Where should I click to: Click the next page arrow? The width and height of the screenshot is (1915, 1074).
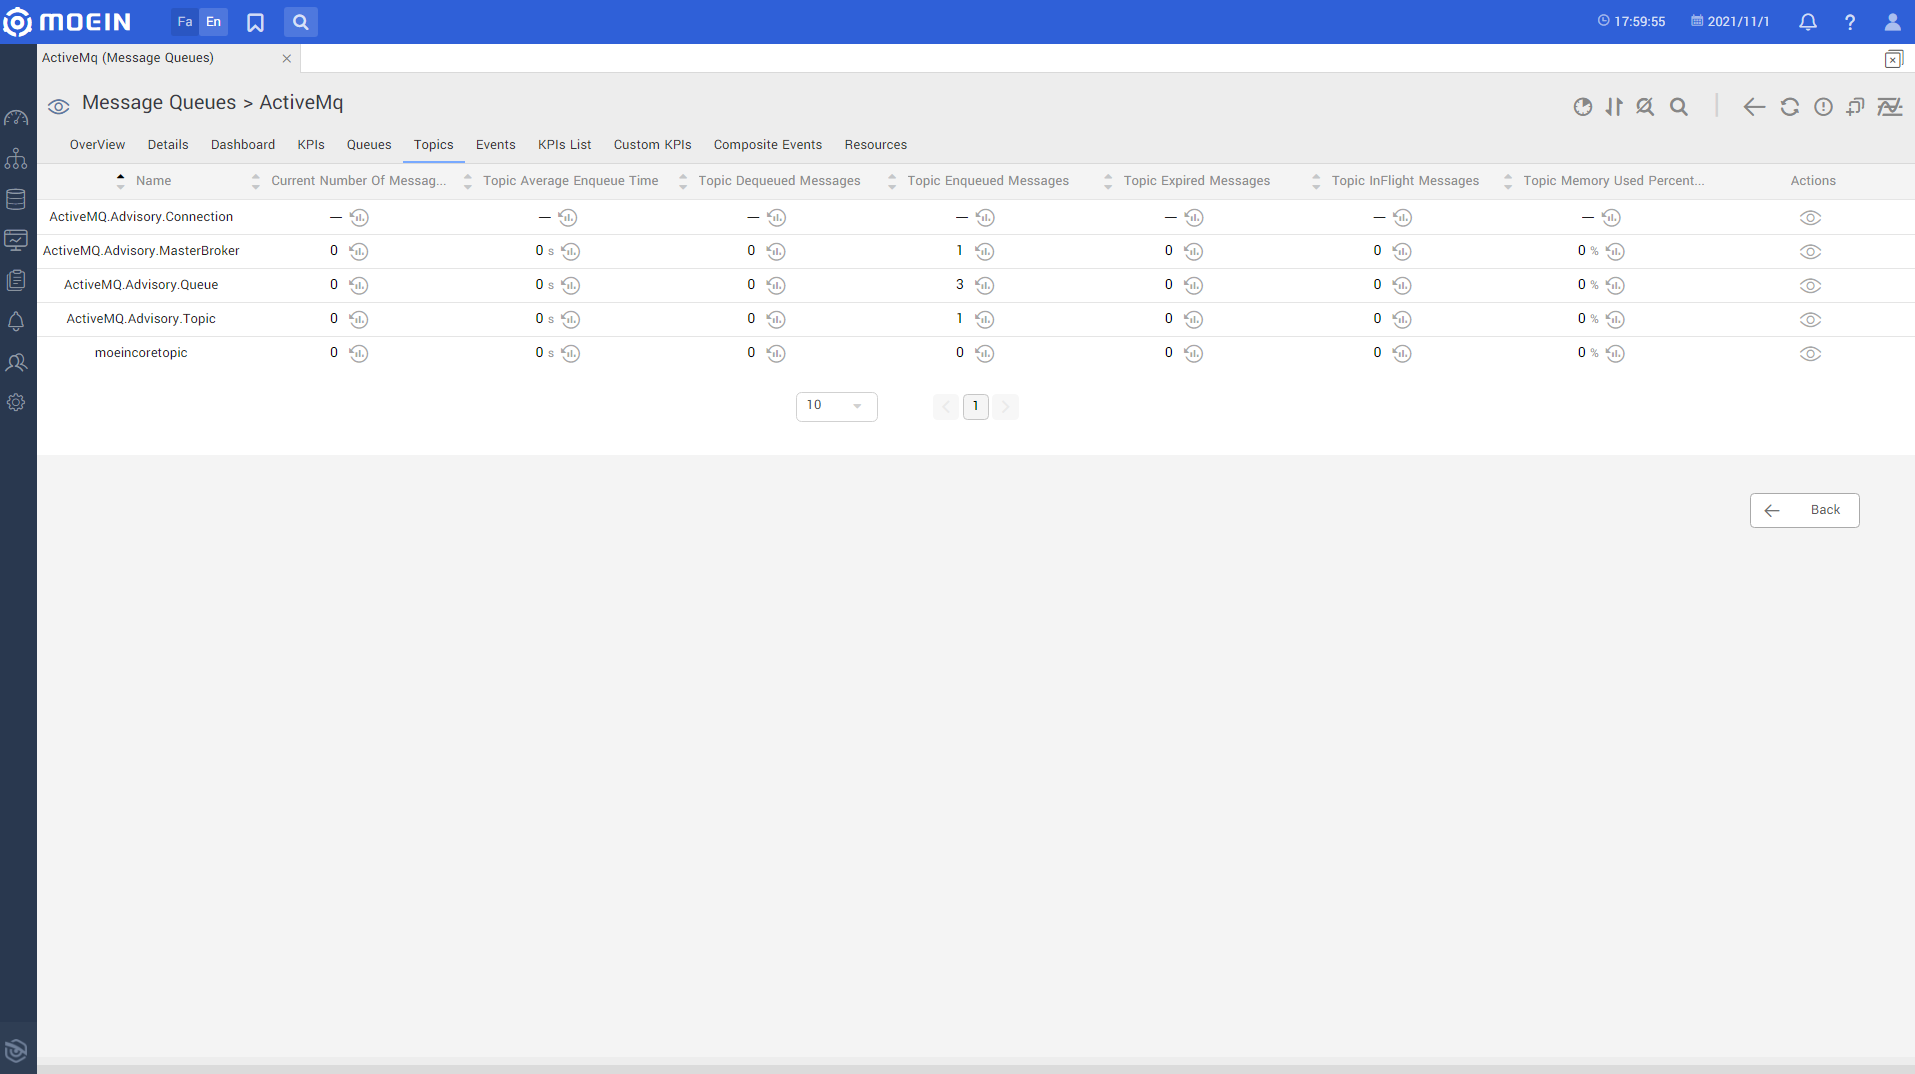point(1006,406)
